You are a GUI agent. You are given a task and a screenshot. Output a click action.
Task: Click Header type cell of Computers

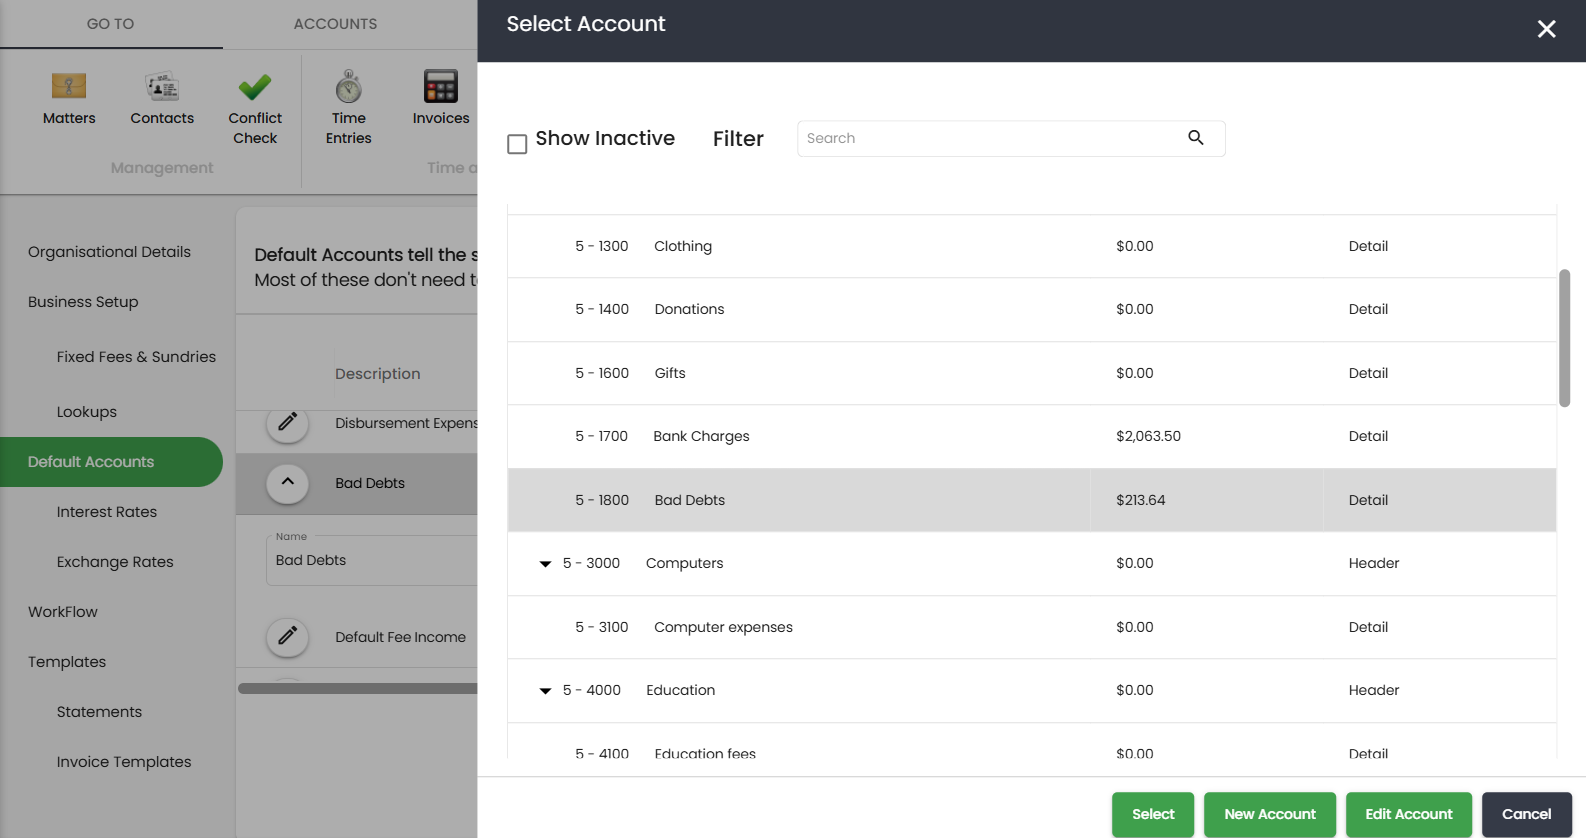1374,563
